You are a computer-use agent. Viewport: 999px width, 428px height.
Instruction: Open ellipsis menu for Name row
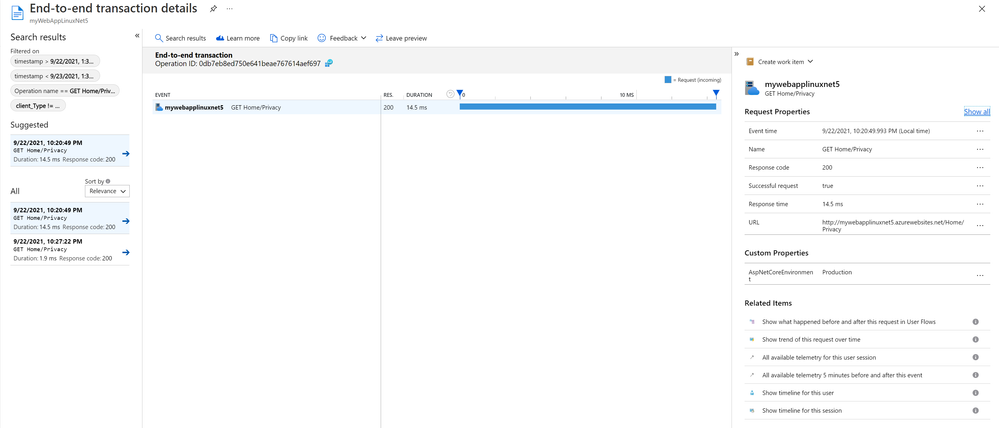979,149
